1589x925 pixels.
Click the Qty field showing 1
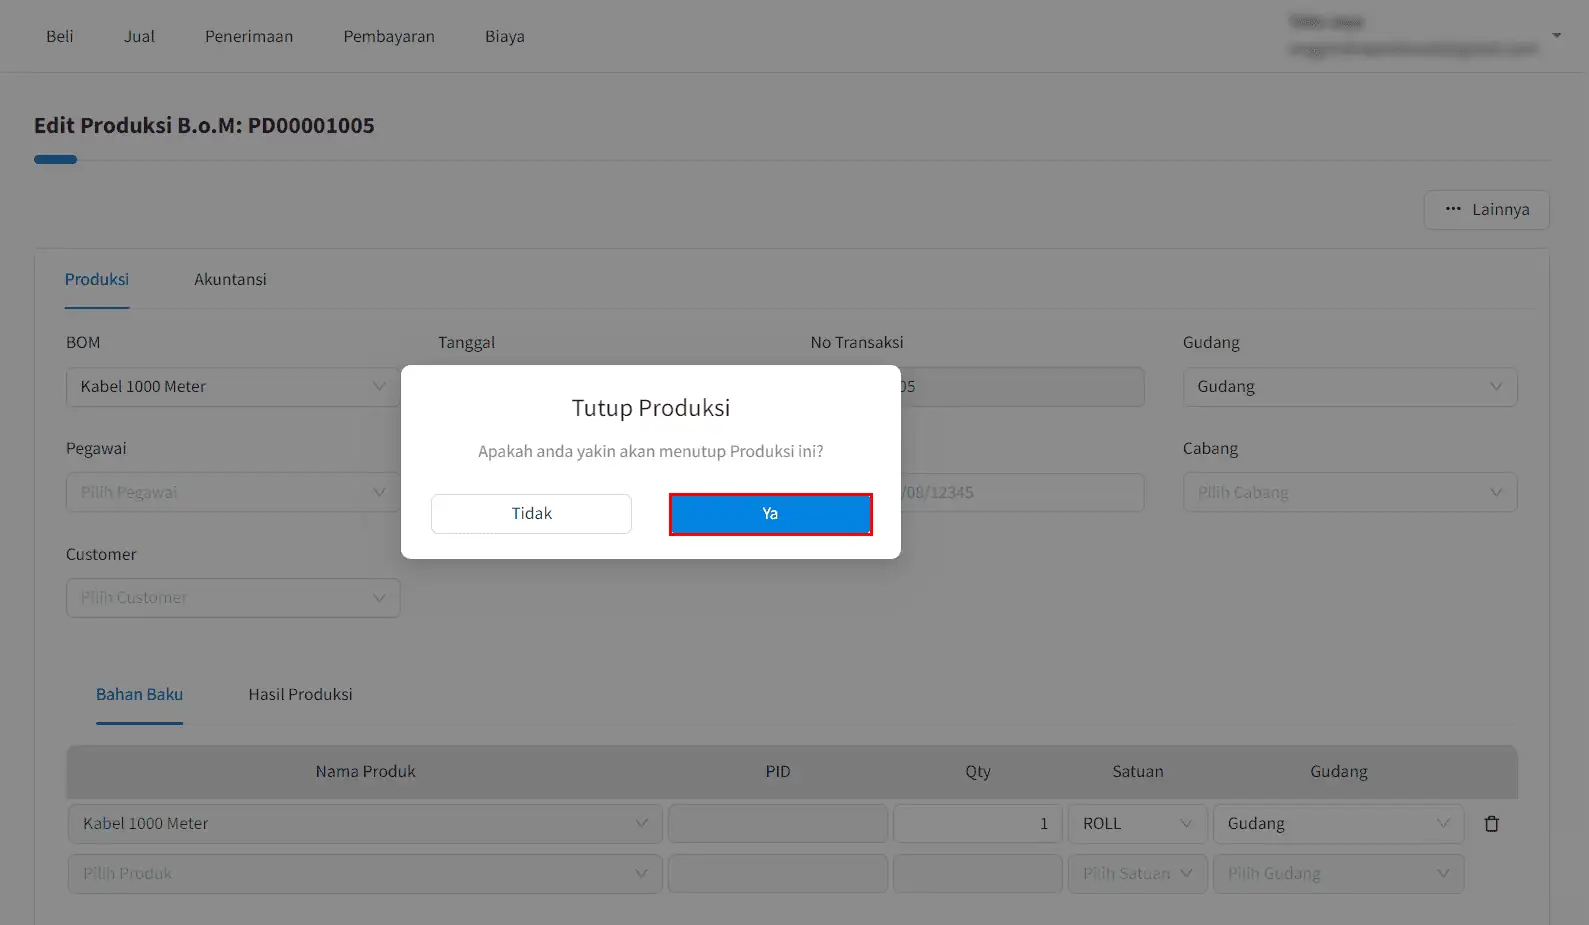977,824
